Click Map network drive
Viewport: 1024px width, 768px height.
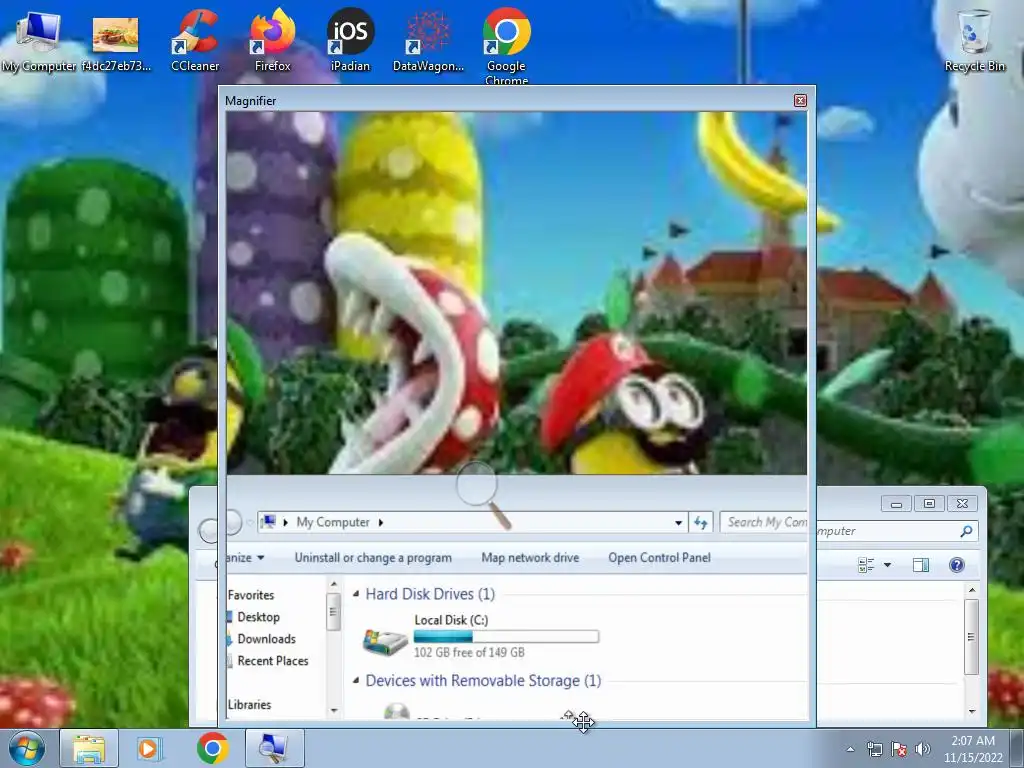click(530, 557)
